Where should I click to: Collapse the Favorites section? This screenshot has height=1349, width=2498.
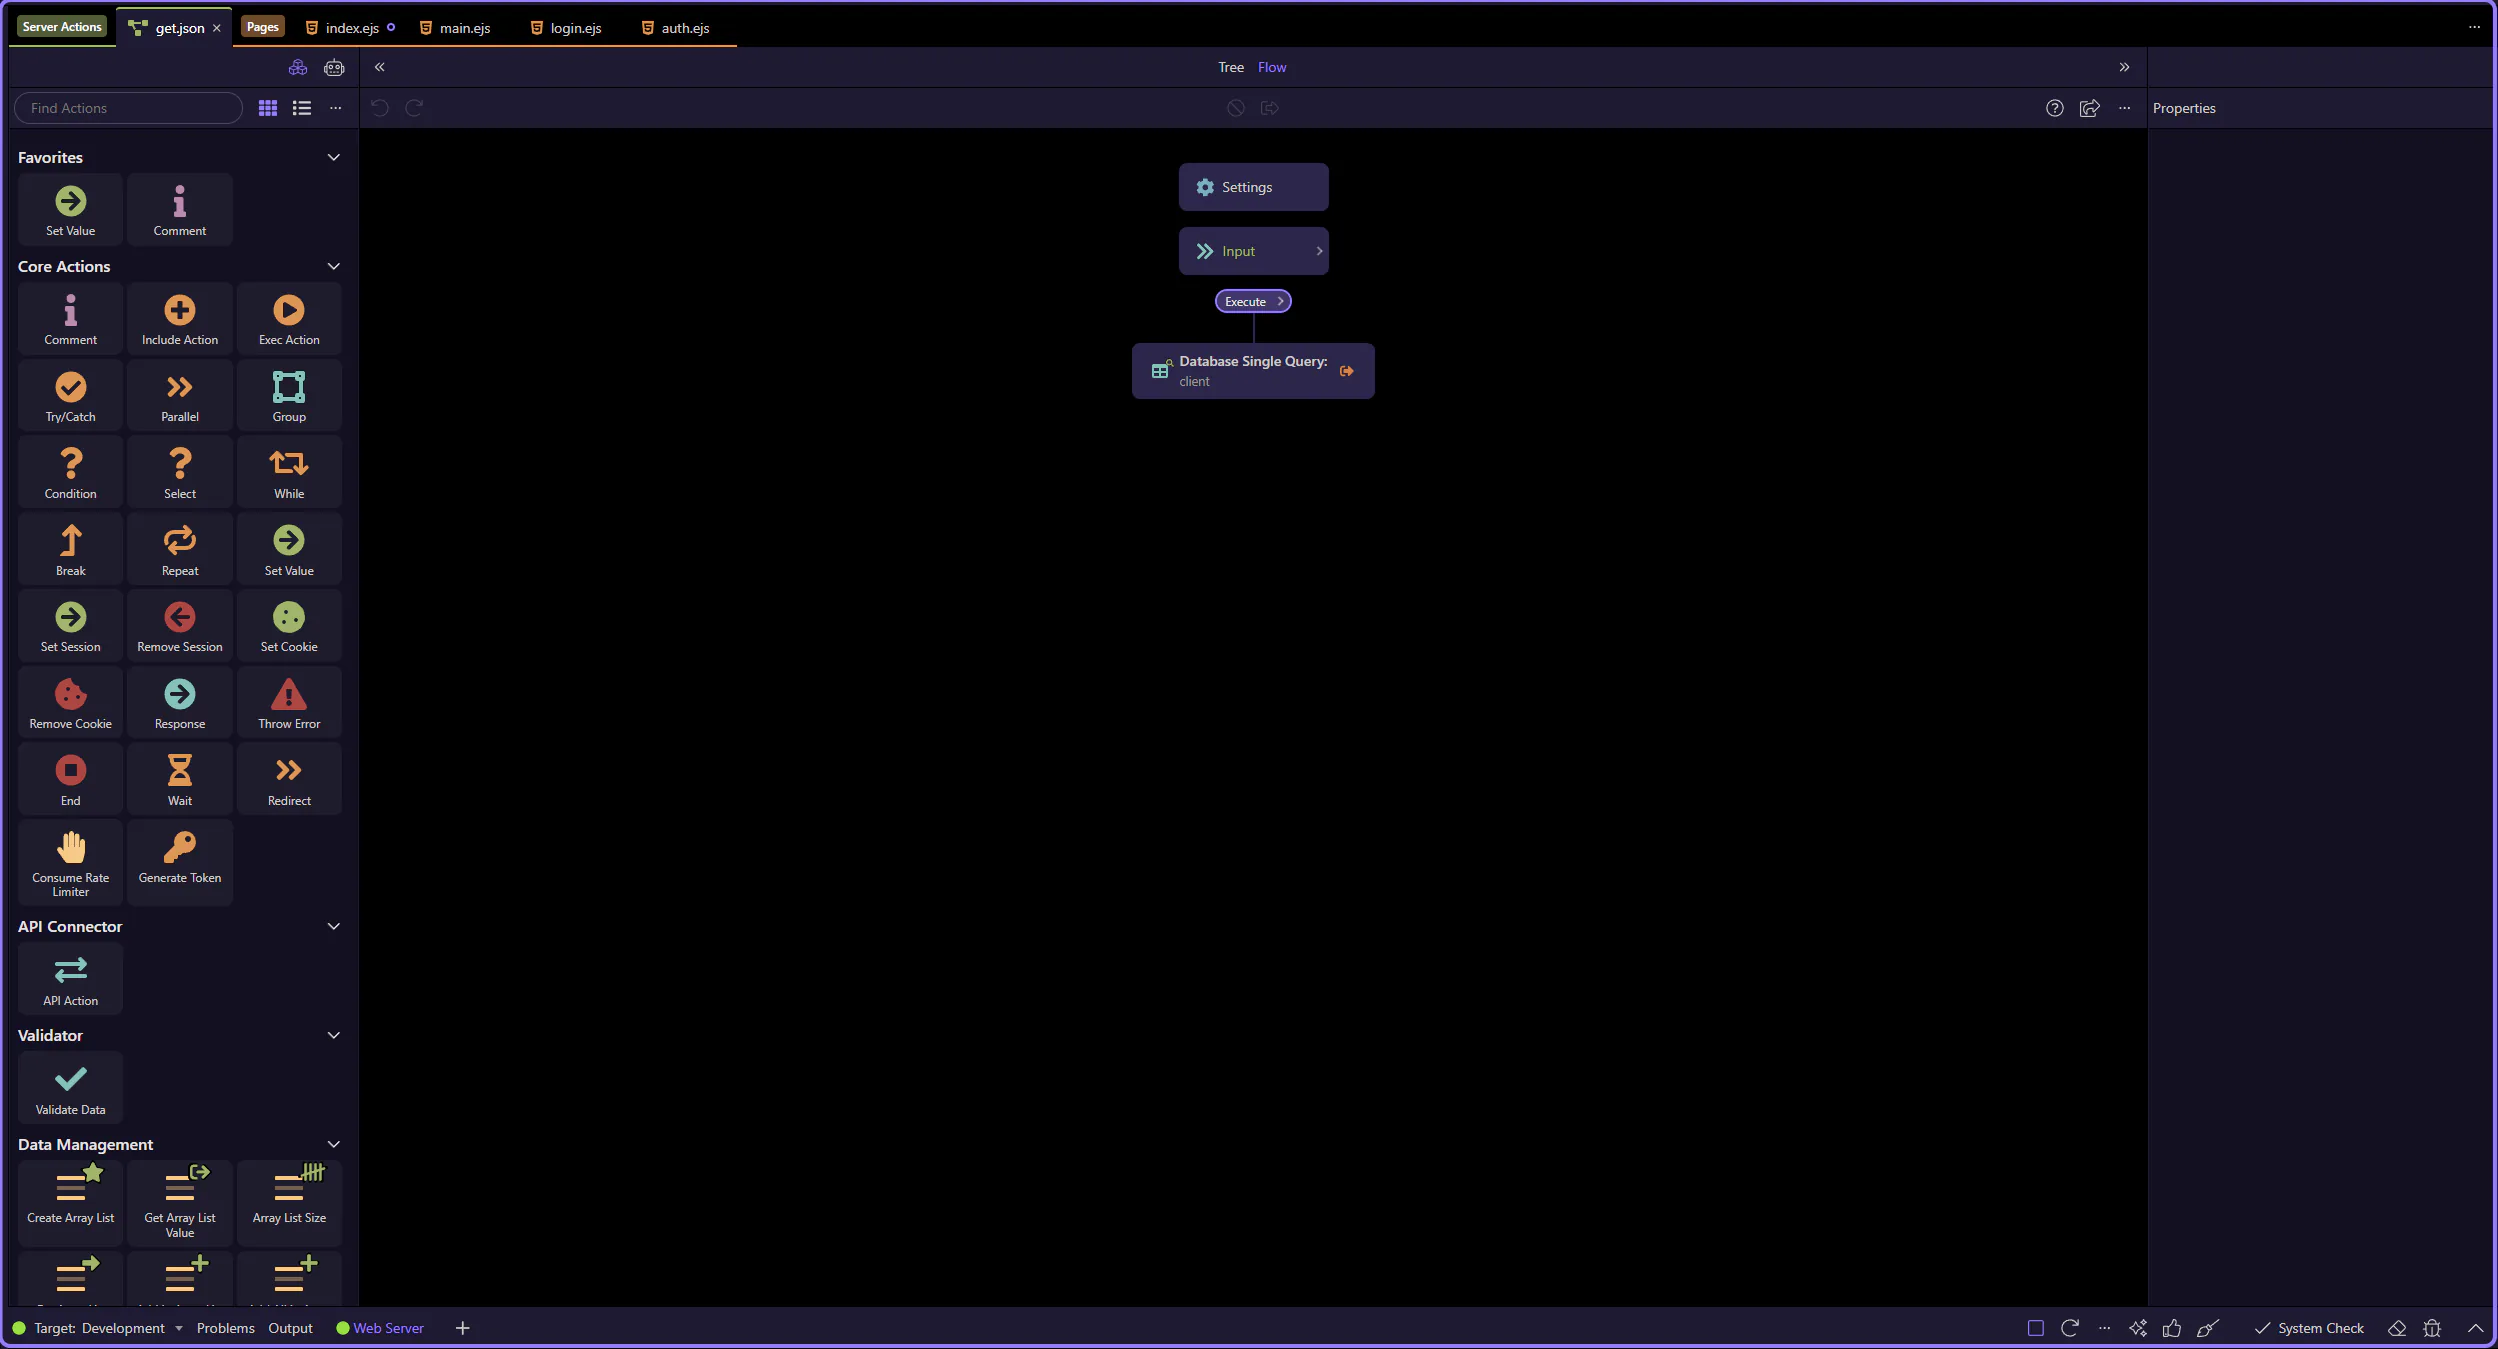[x=334, y=158]
